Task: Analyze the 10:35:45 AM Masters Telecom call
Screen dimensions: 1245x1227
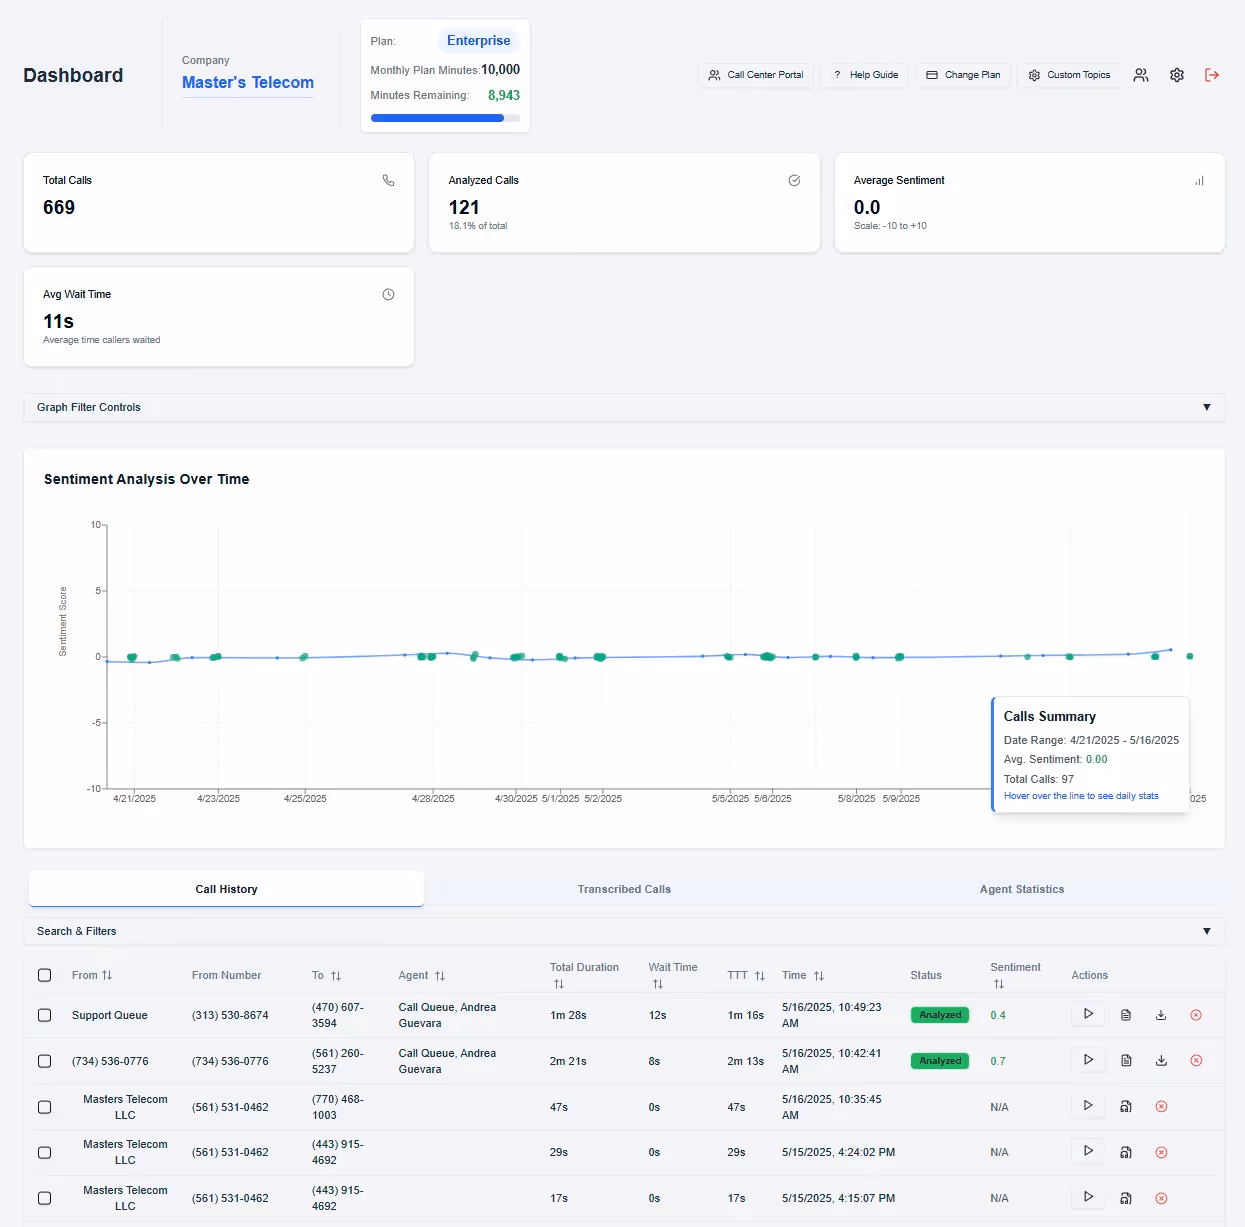Action: coord(1126,1107)
